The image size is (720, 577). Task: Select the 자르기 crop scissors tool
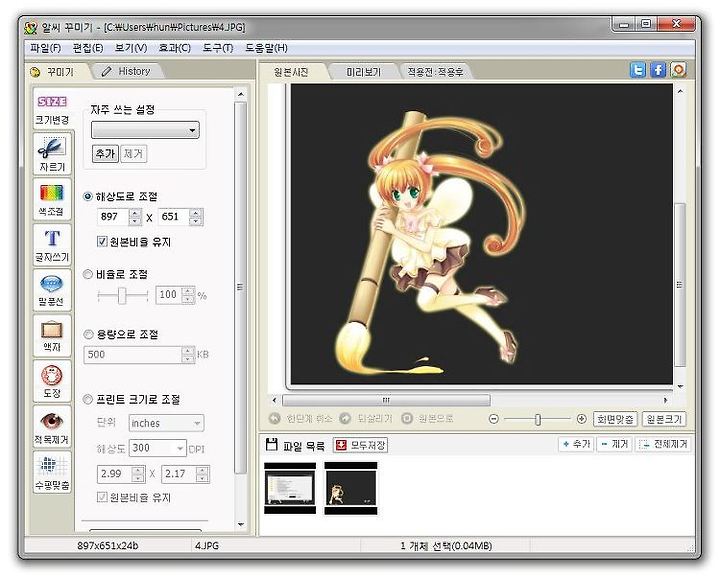(x=52, y=154)
